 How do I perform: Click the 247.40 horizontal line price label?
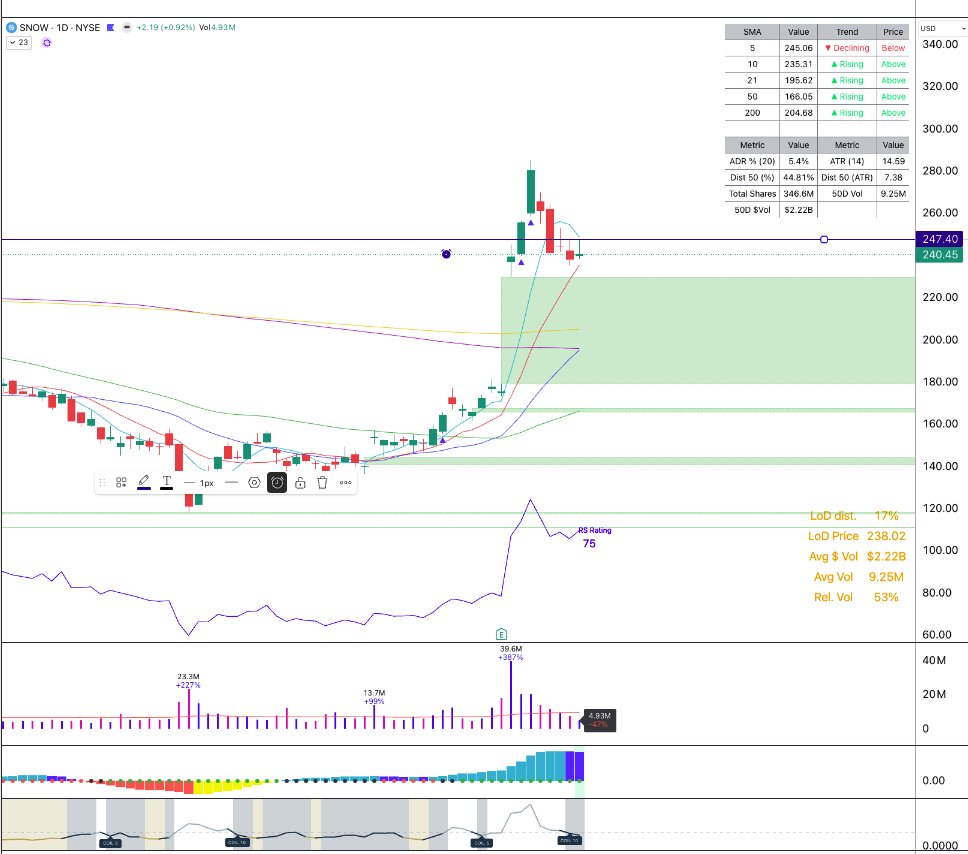coord(939,239)
